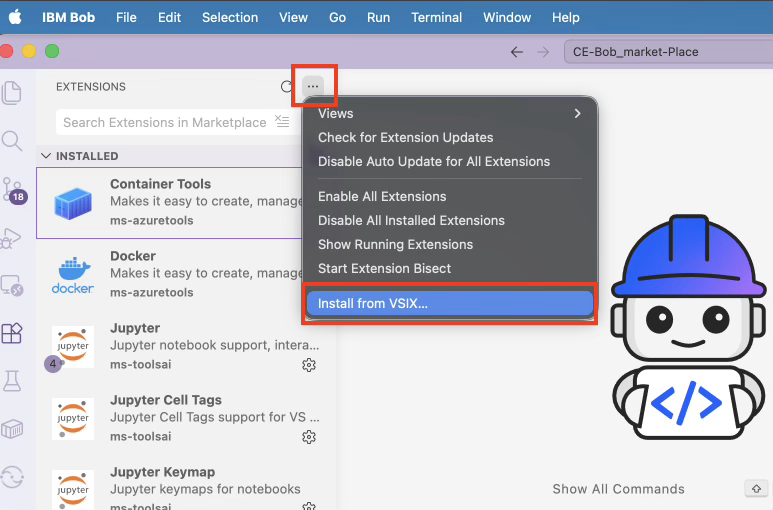Select Check for Extension Updates

click(x=405, y=137)
